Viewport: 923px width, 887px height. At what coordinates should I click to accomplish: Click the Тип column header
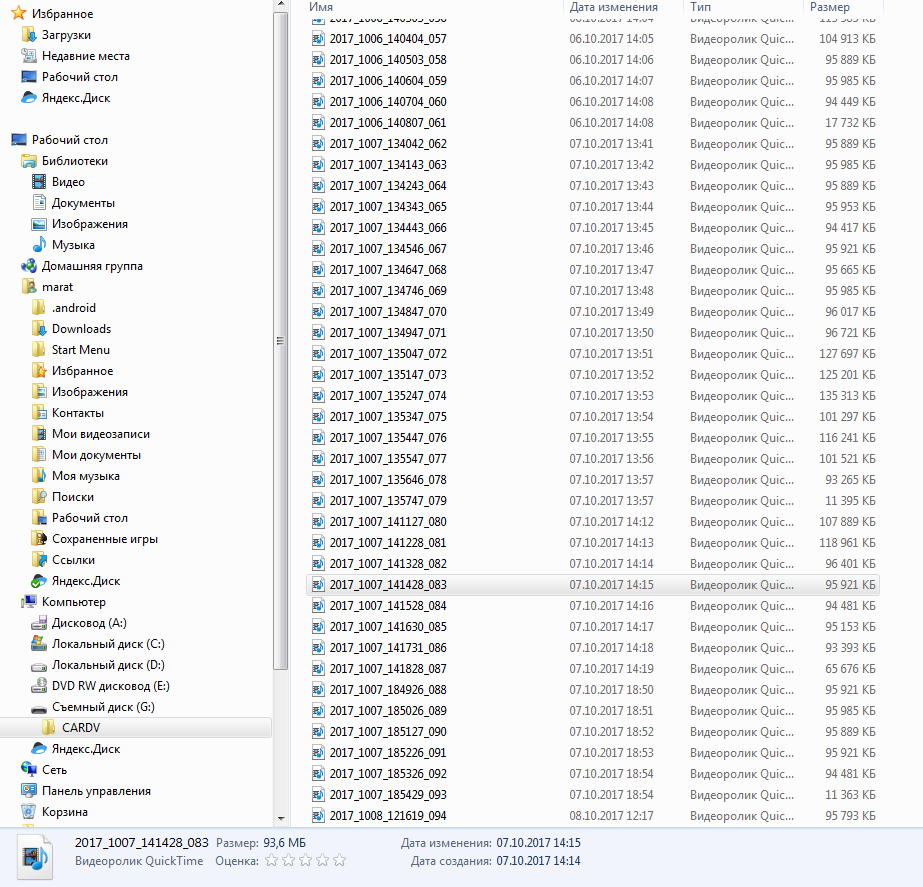(x=700, y=7)
